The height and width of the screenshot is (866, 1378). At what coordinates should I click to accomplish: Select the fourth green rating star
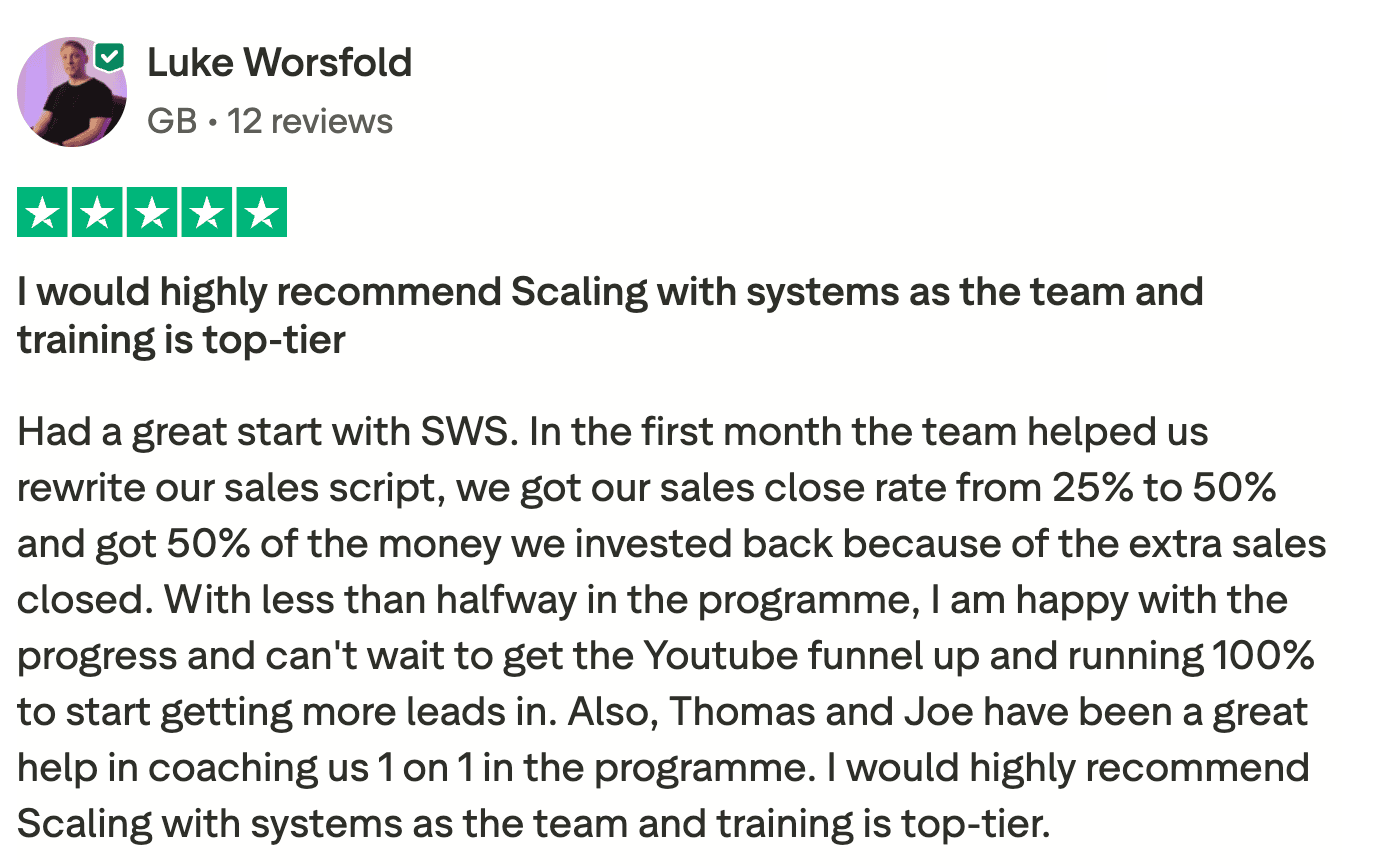(x=207, y=212)
